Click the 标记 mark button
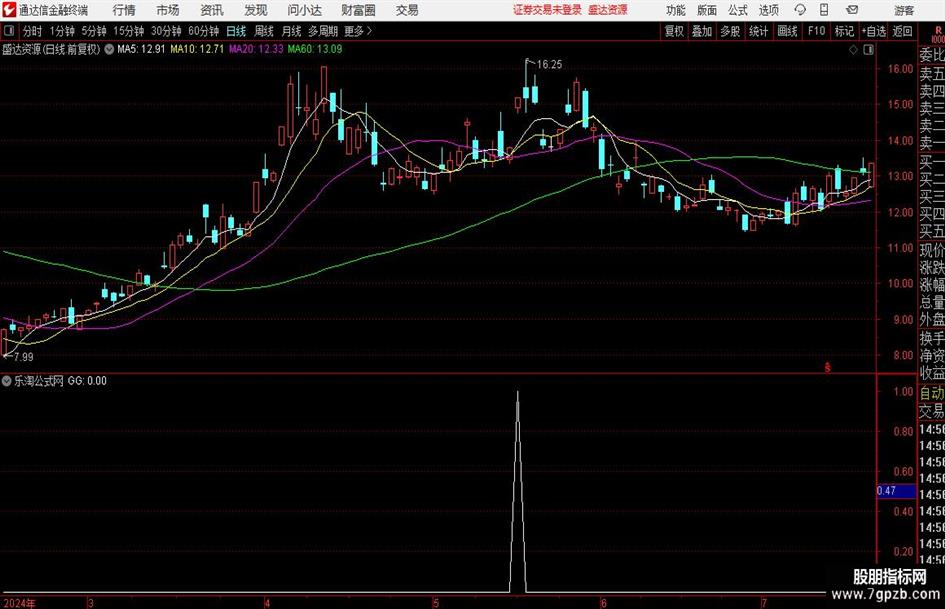This screenshot has width=945, height=609. 844,31
